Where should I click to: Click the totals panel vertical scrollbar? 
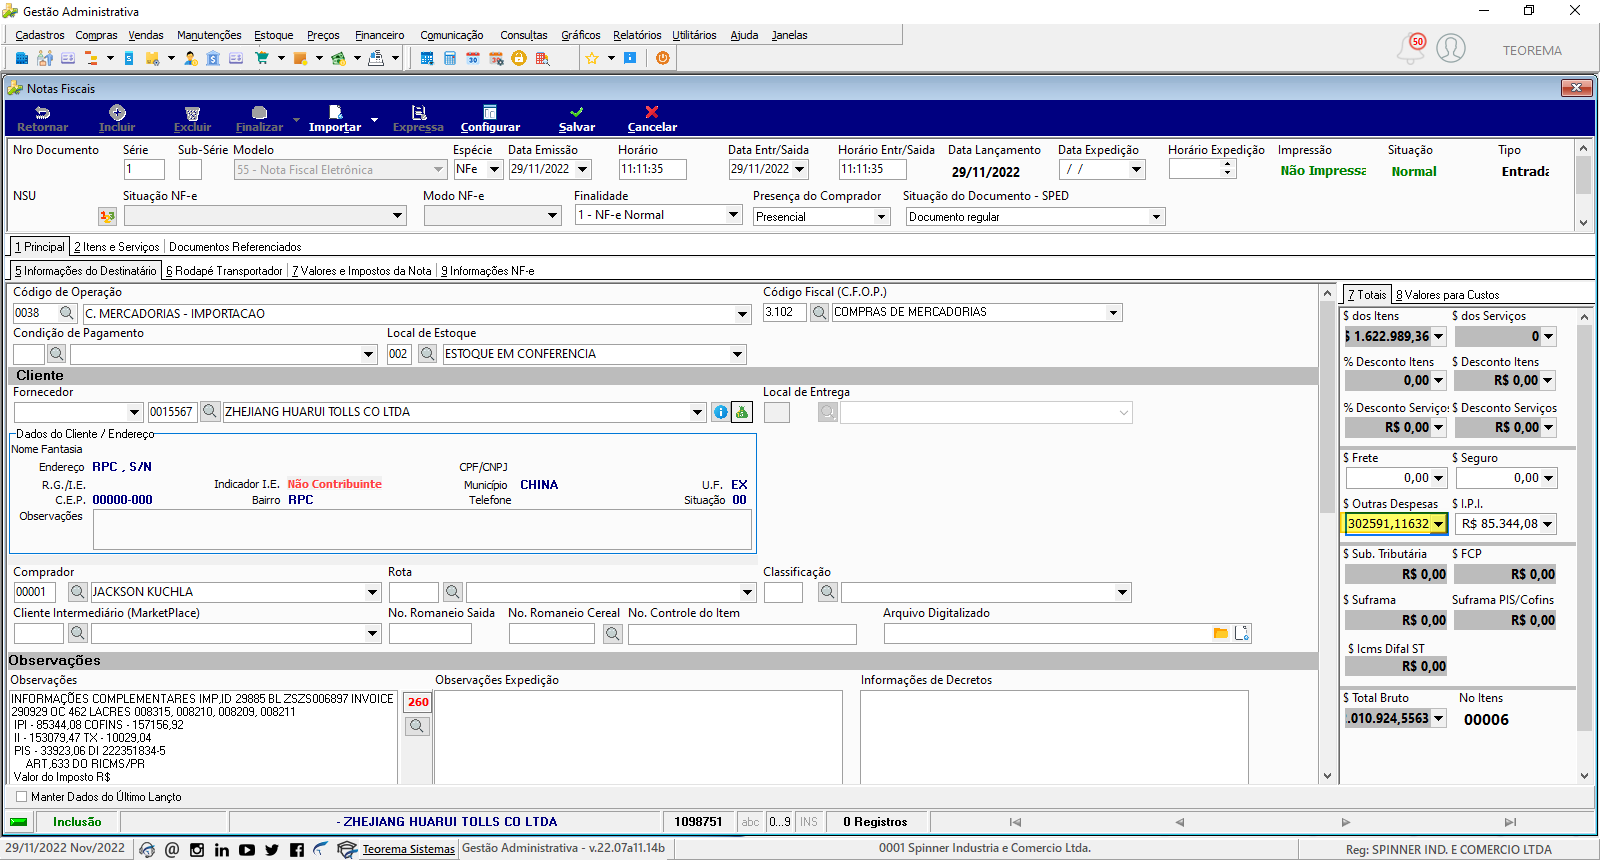coord(1584,545)
